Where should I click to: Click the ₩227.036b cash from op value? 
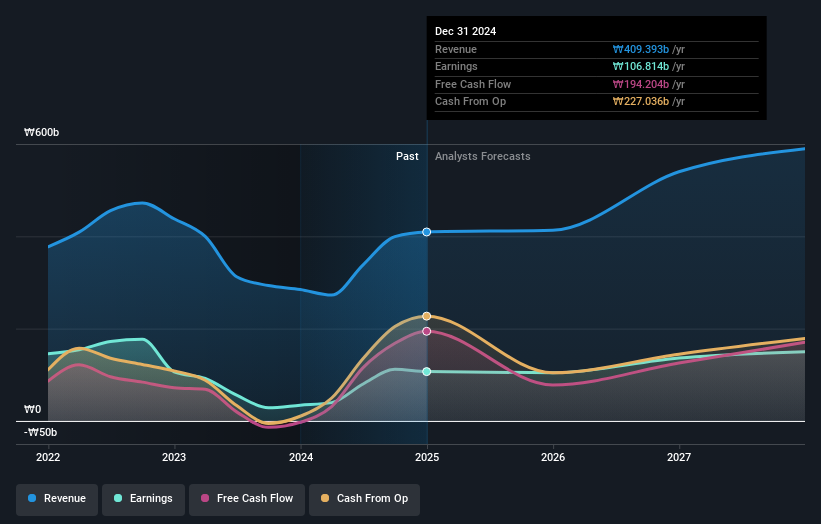641,102
